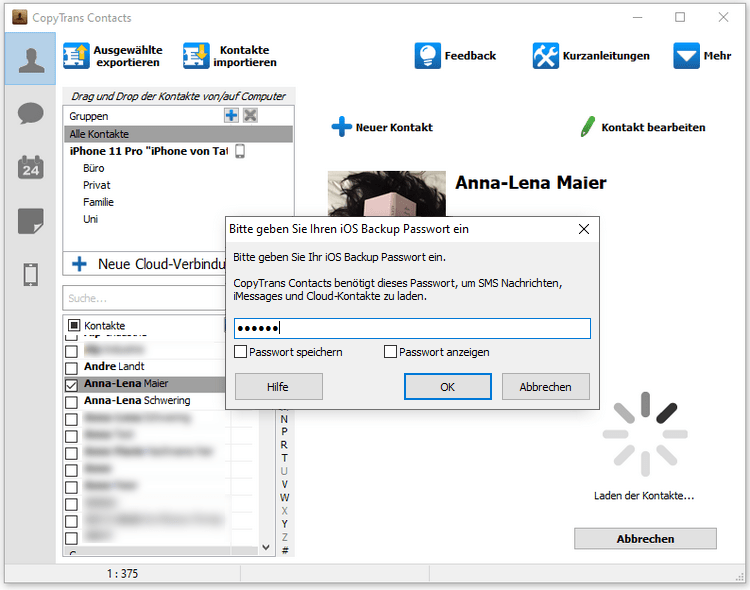Screen dimensions: 750x590
Task: Uncheck the Anna-Lena Maier checkbox
Action: click(x=71, y=385)
